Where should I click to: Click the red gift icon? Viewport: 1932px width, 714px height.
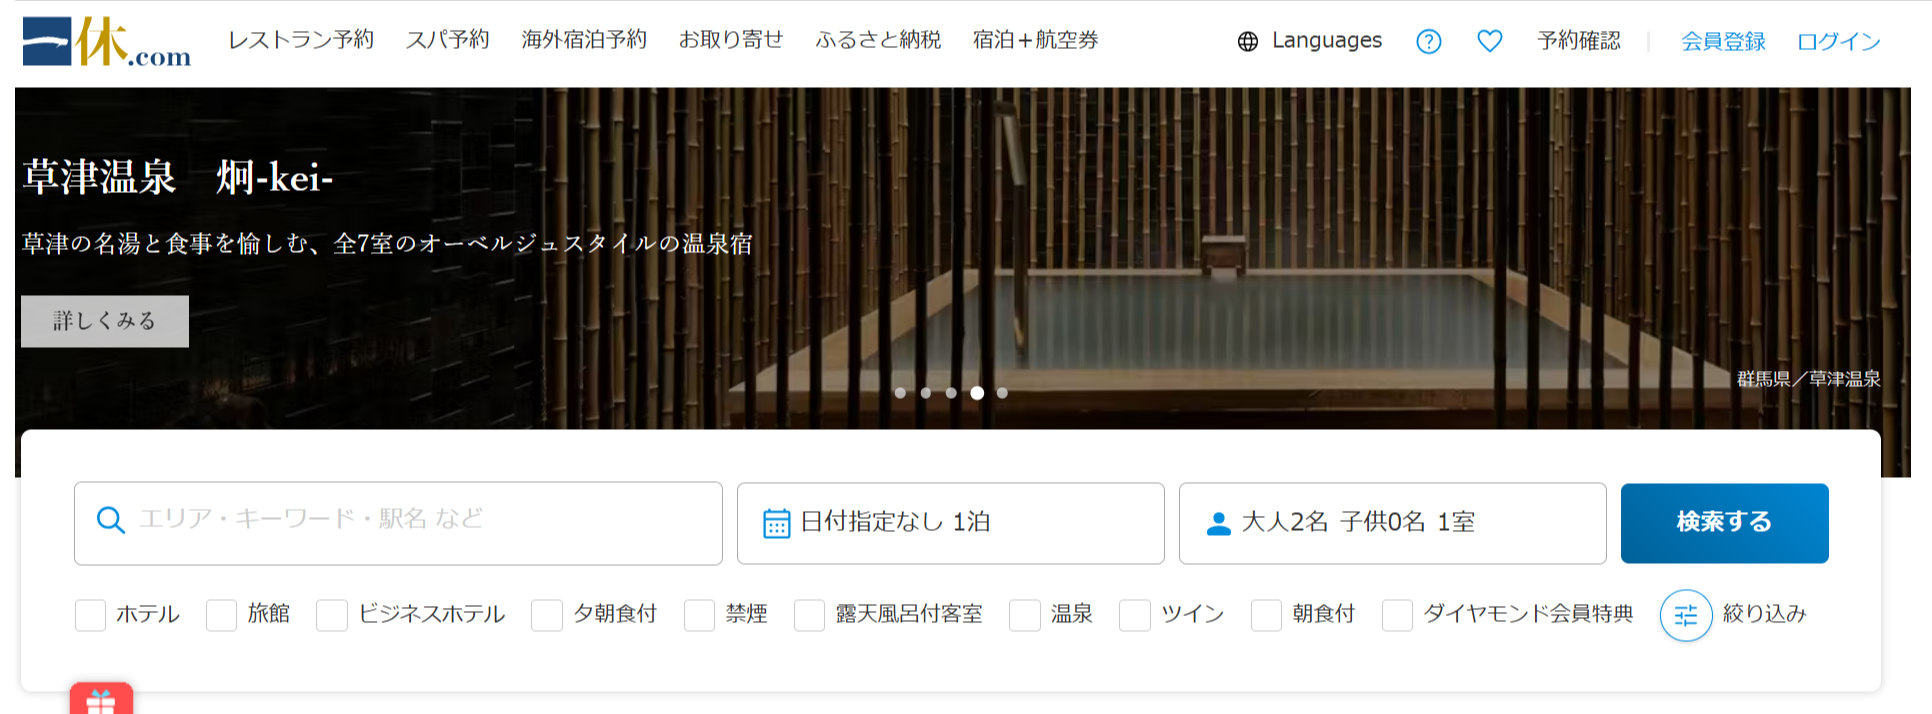point(101,699)
